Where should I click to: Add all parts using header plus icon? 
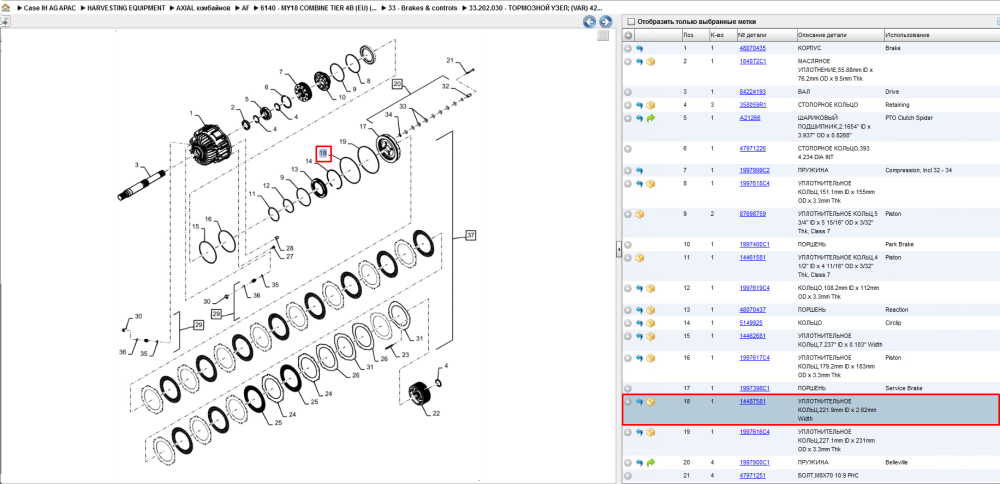point(628,35)
